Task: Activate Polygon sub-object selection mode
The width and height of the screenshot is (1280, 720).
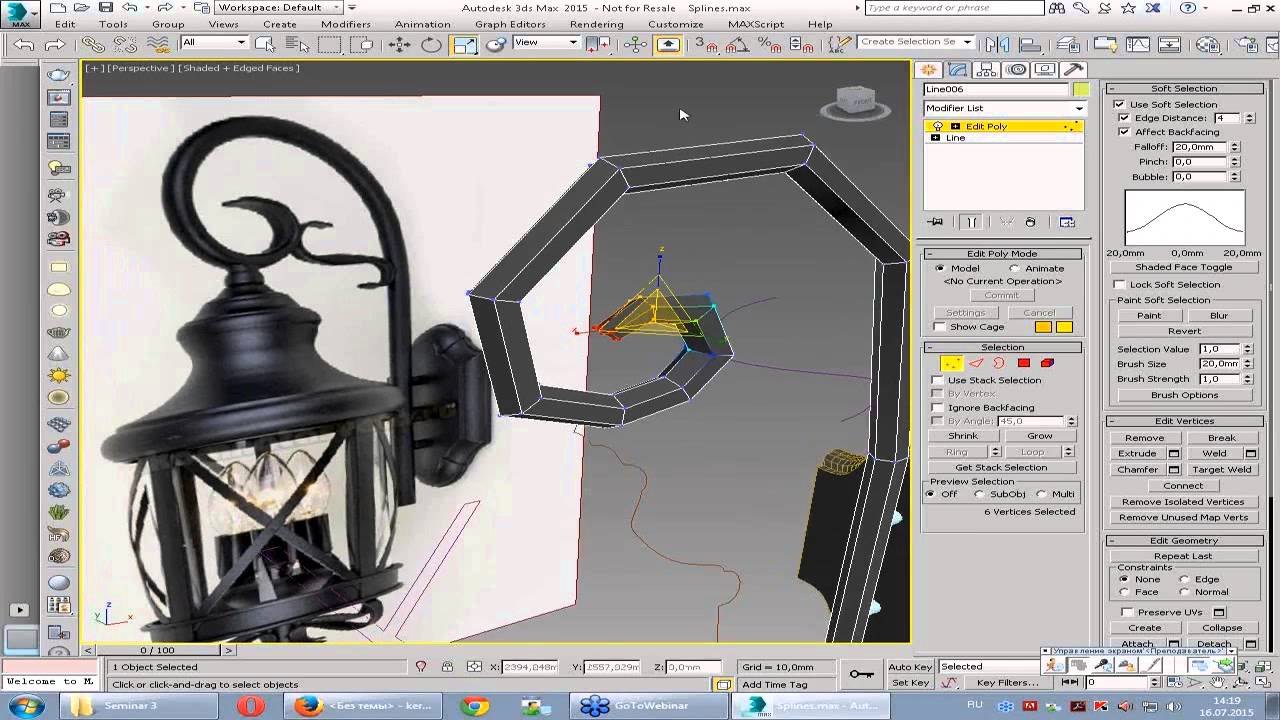Action: 1024,363
